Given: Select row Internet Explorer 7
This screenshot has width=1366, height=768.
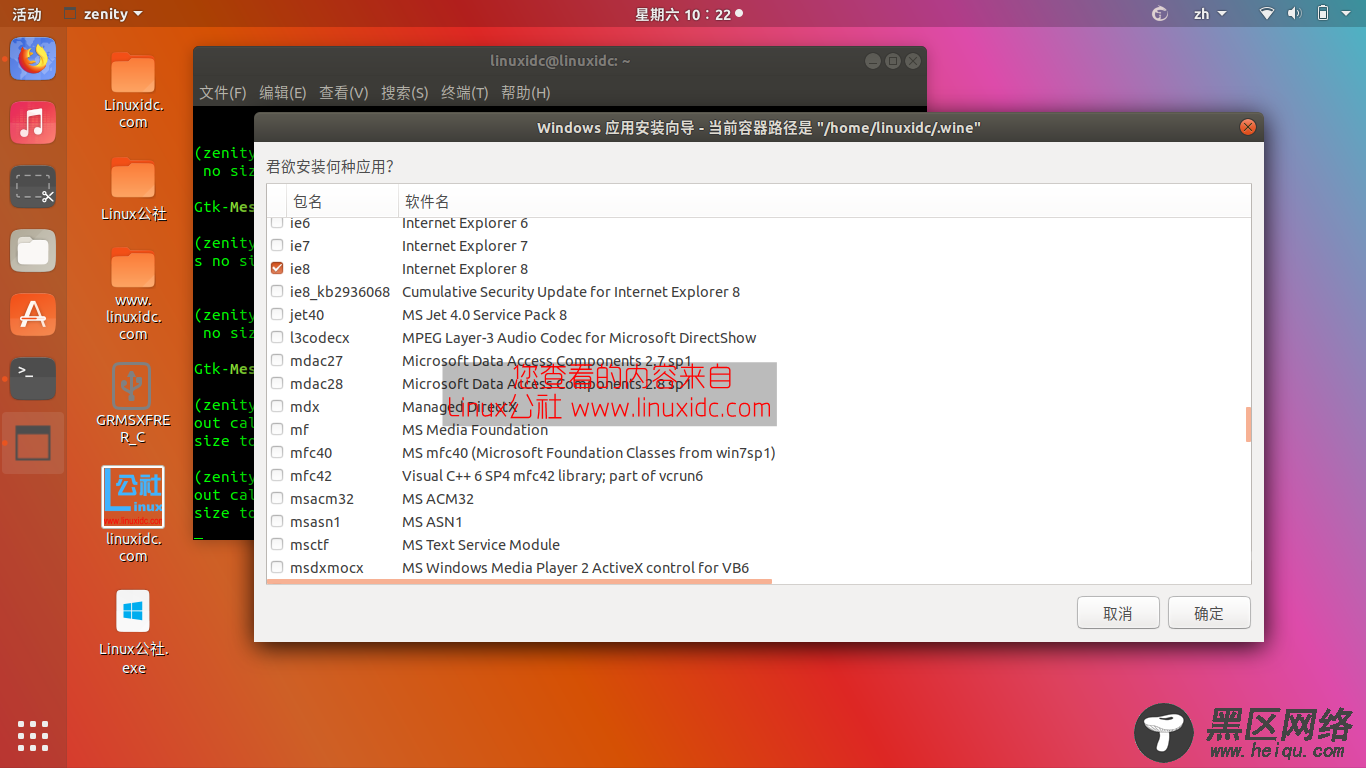Looking at the screenshot, I should pos(759,246).
